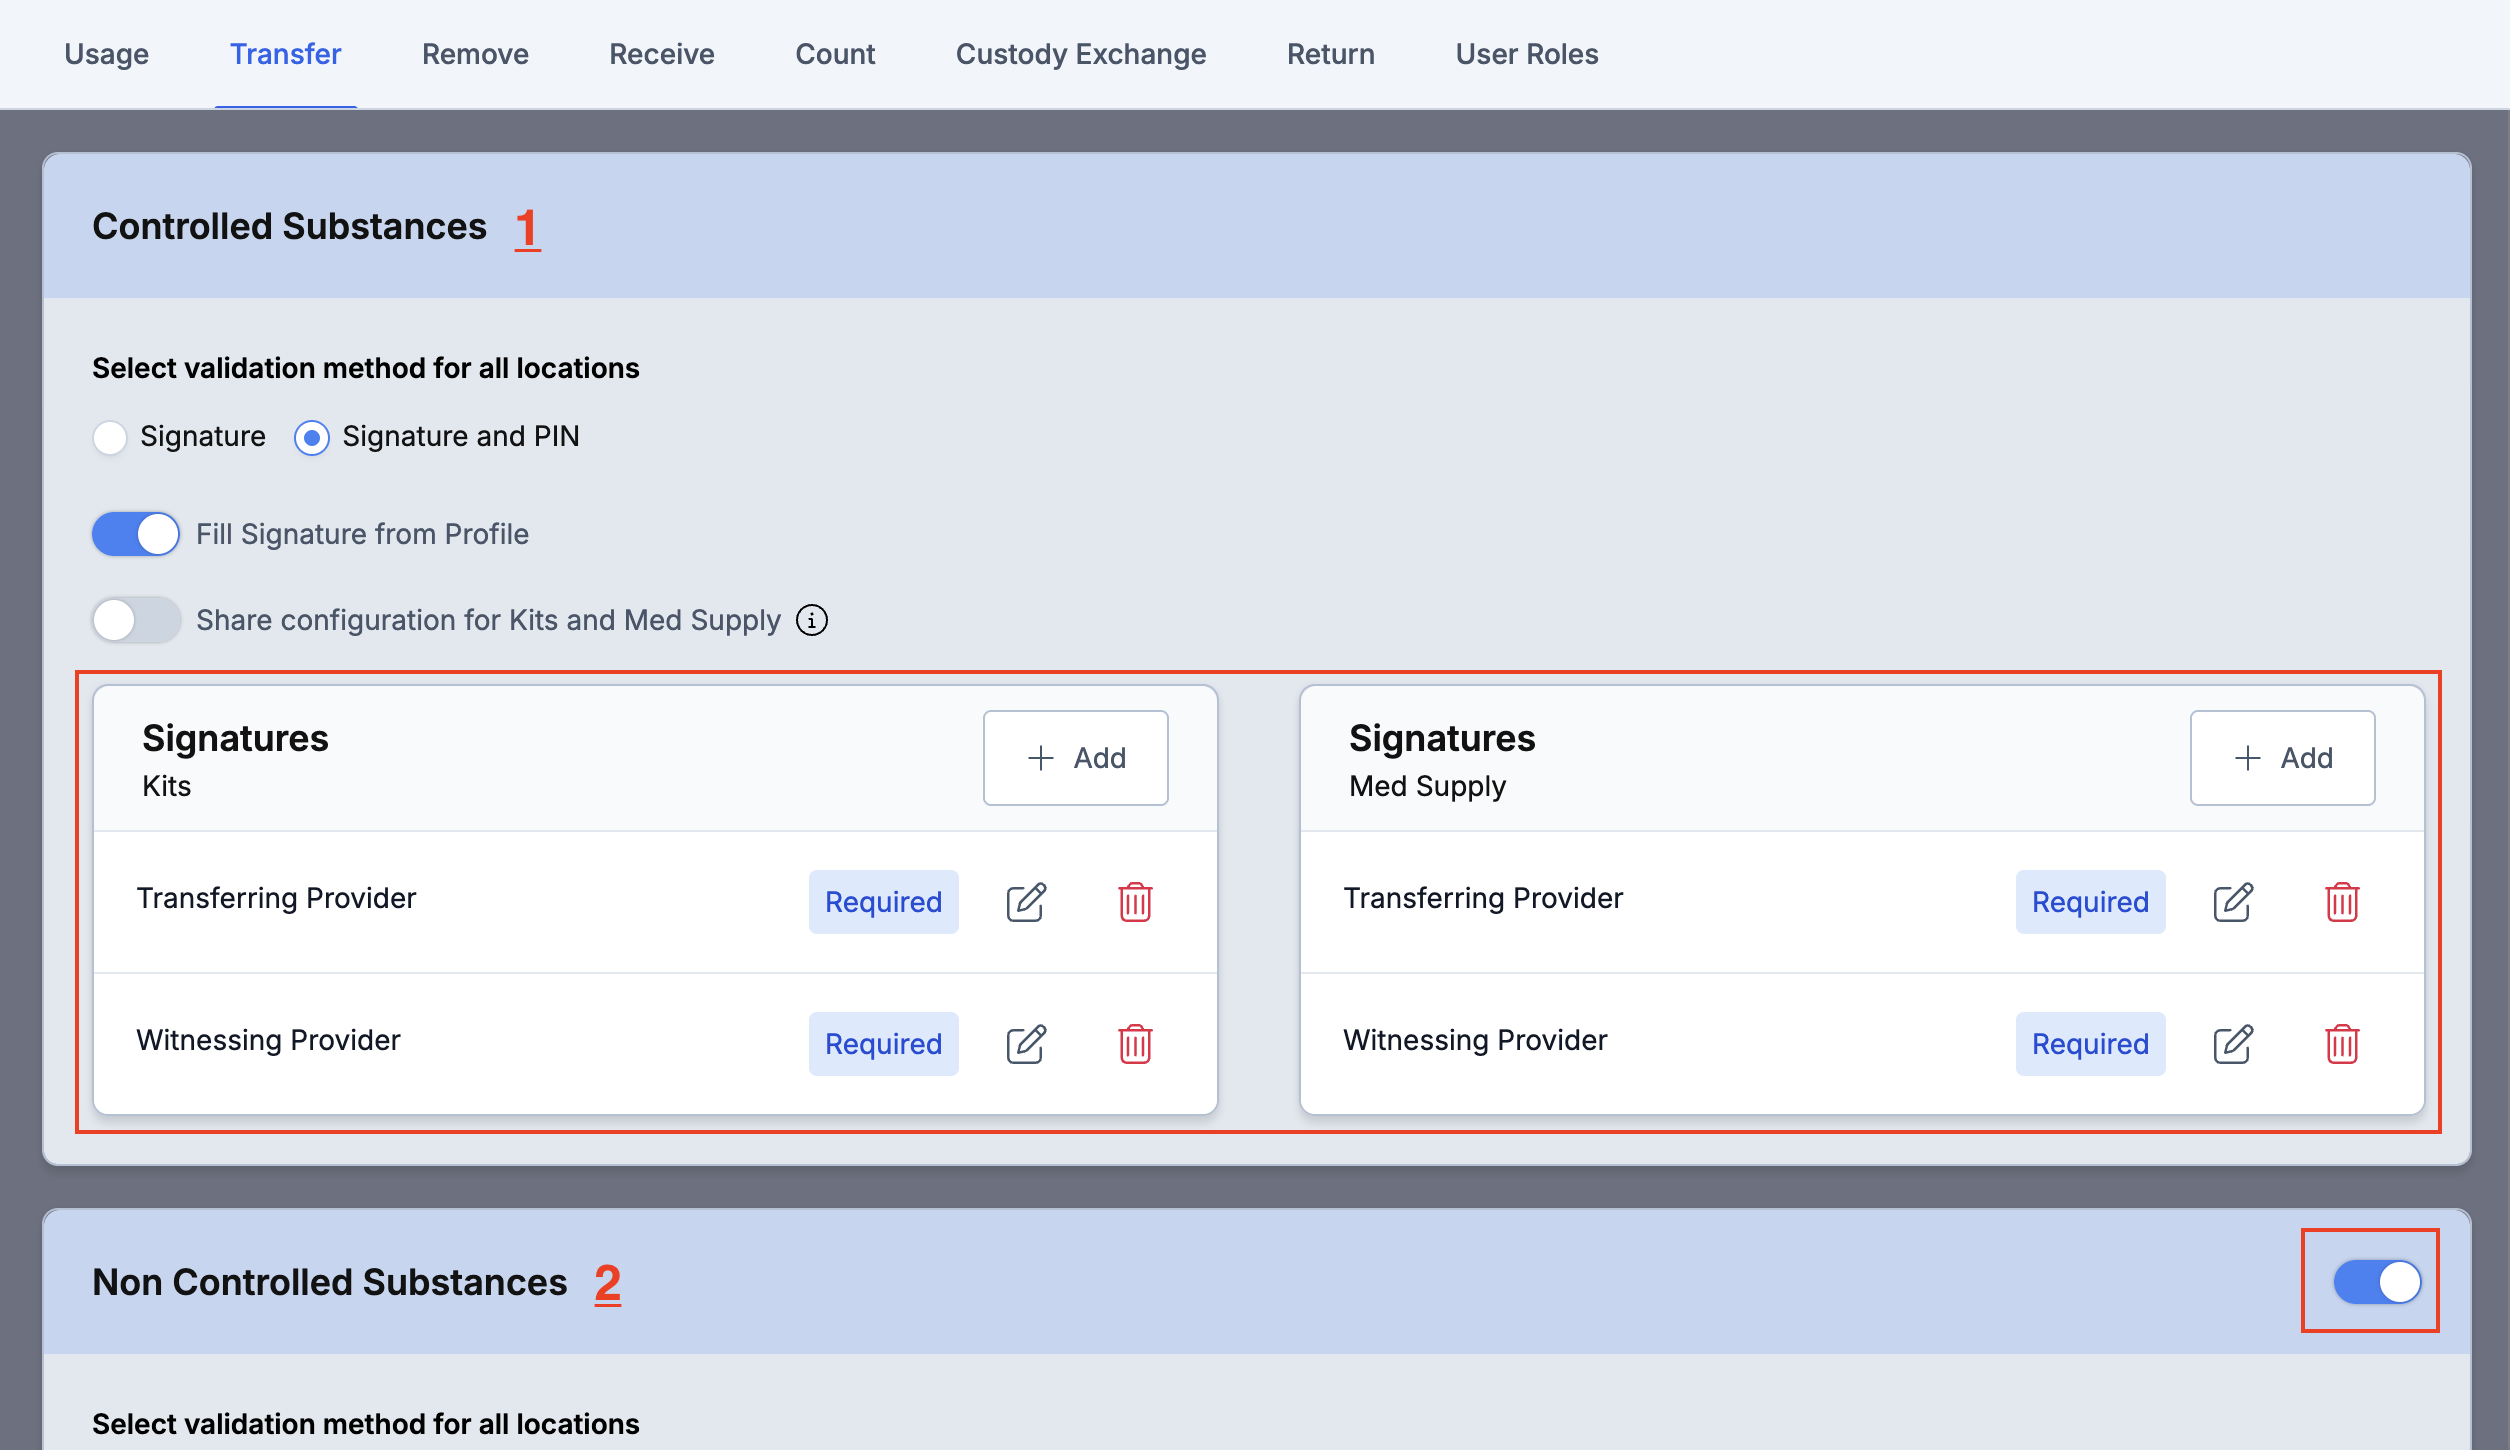2510x1450 pixels.
Task: Click the Non Controlled Substances heading
Action: tap(330, 1283)
